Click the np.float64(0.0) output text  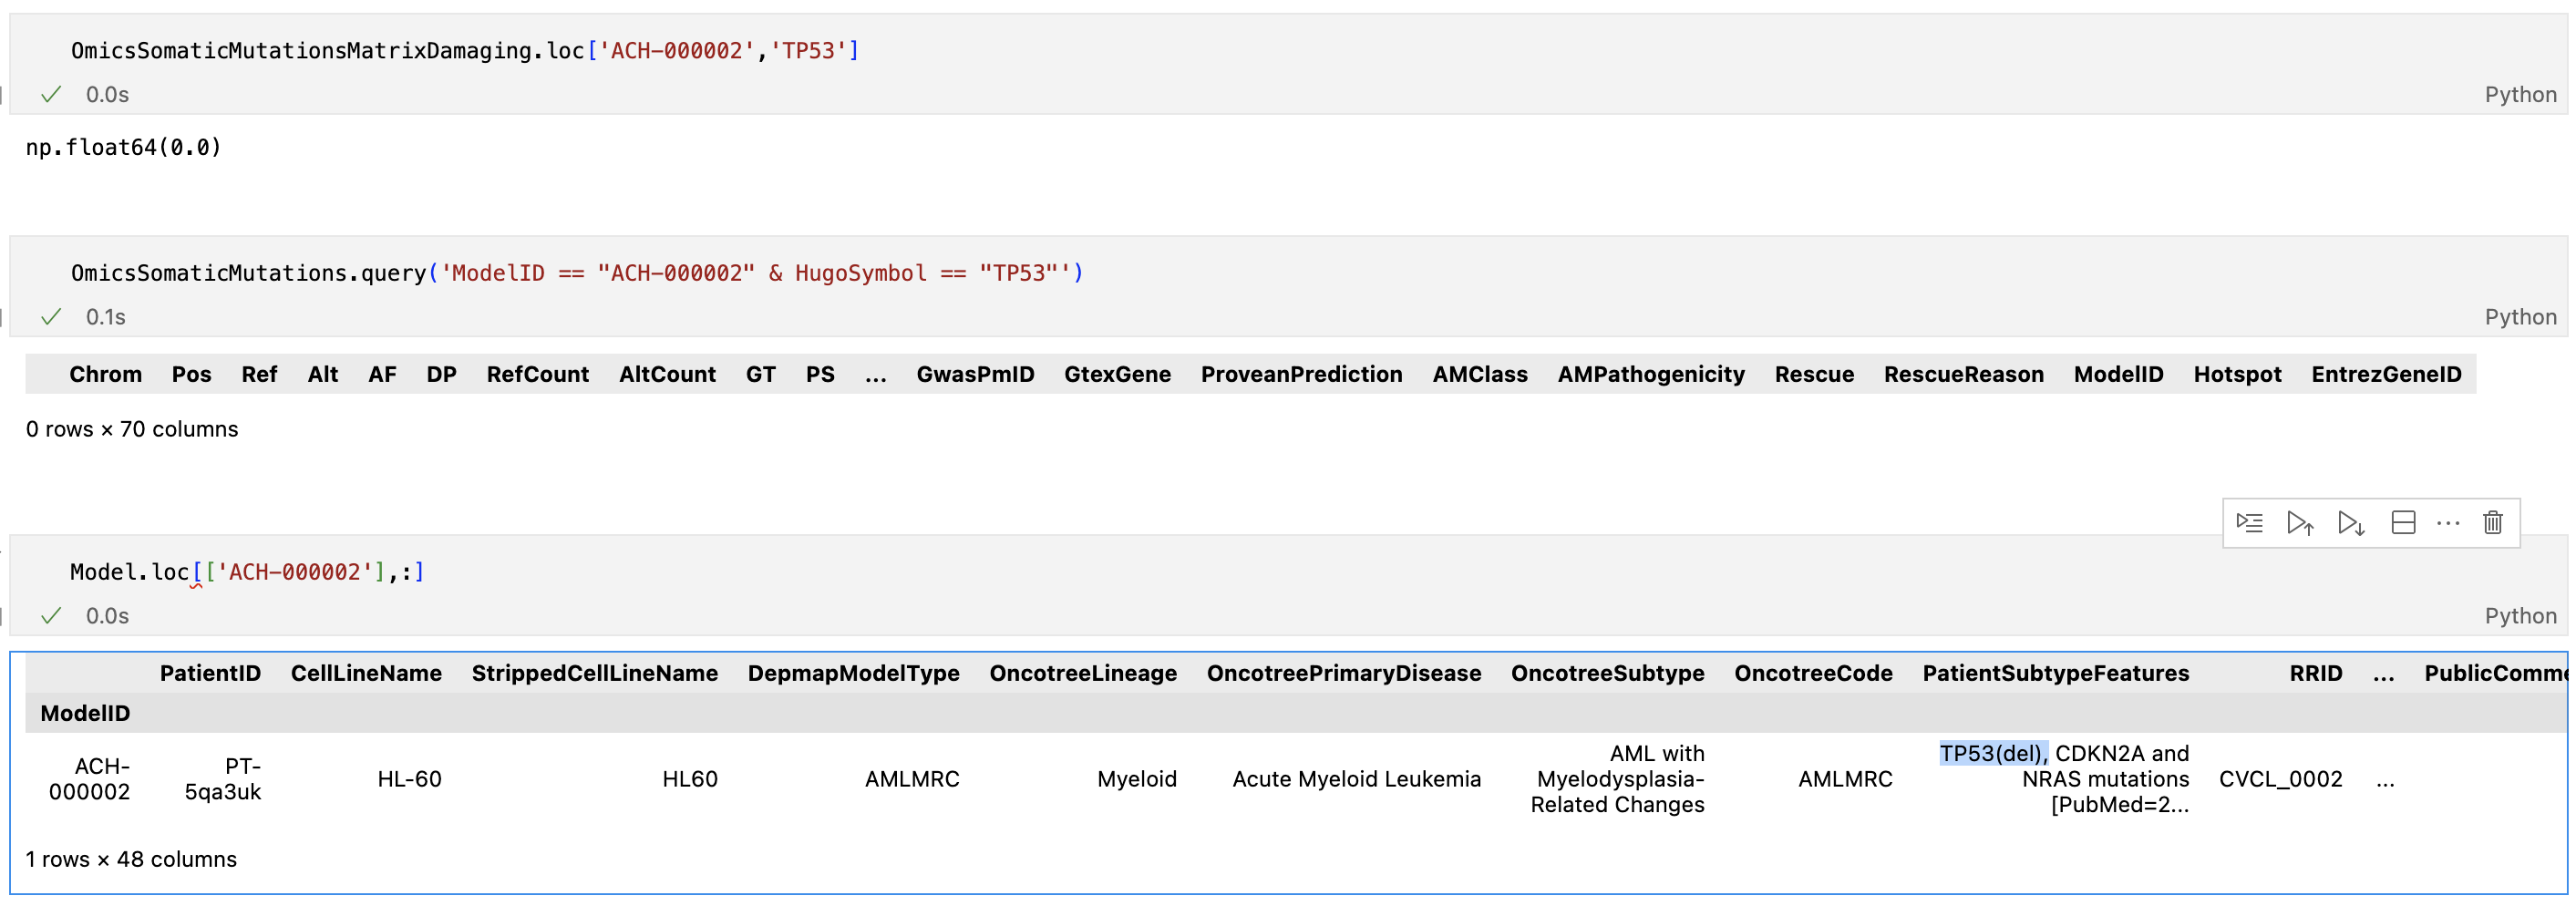pyautogui.click(x=123, y=148)
